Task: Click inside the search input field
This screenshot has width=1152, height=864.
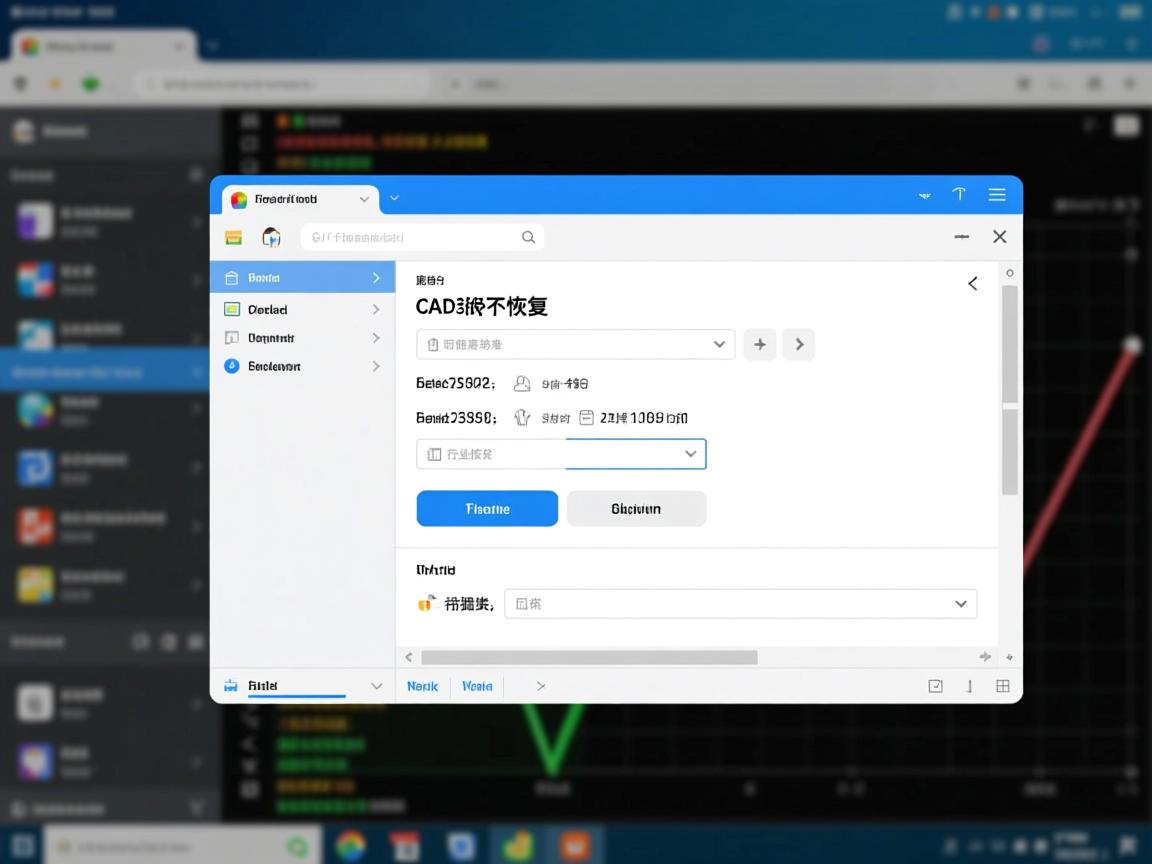Action: pos(410,238)
